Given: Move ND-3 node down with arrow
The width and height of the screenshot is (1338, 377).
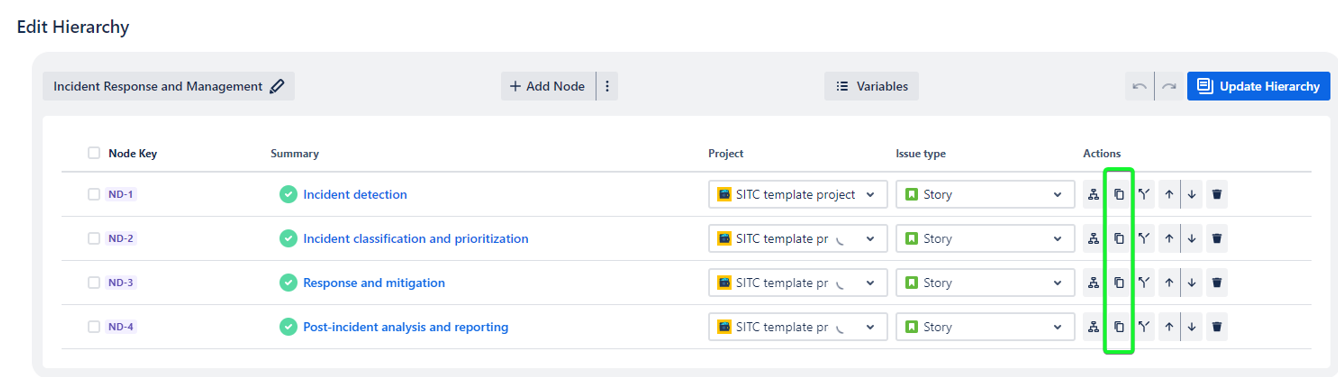Looking at the screenshot, I should click(x=1192, y=283).
